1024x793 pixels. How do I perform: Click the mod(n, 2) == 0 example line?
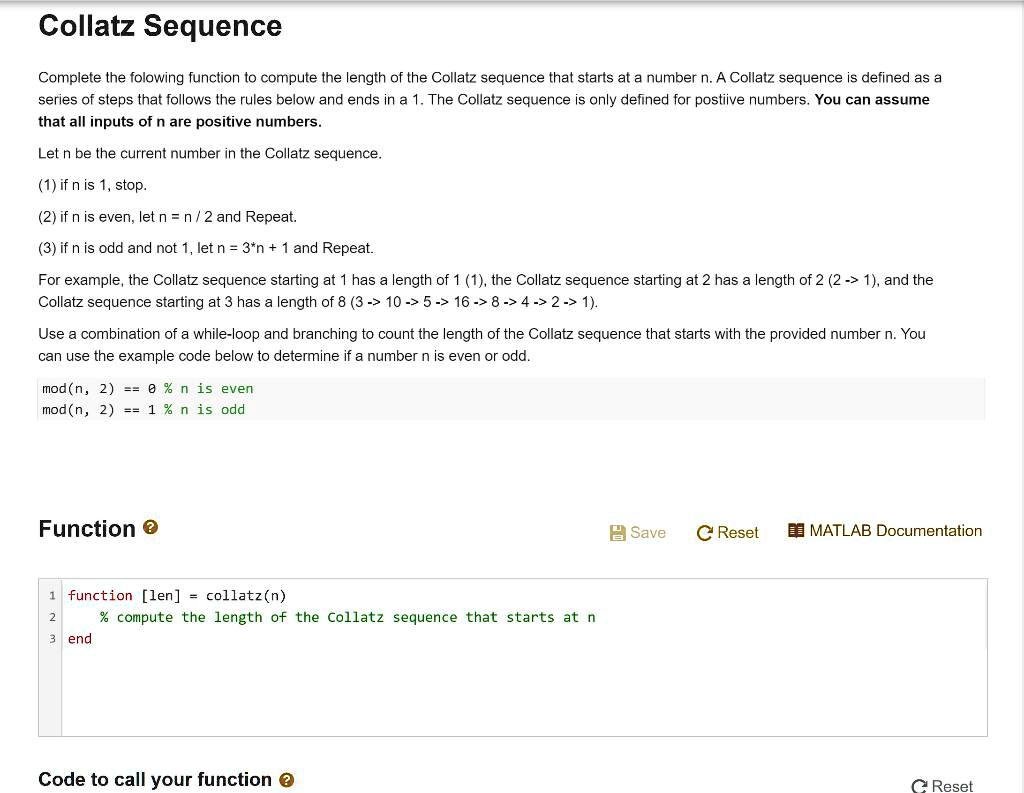(x=148, y=389)
